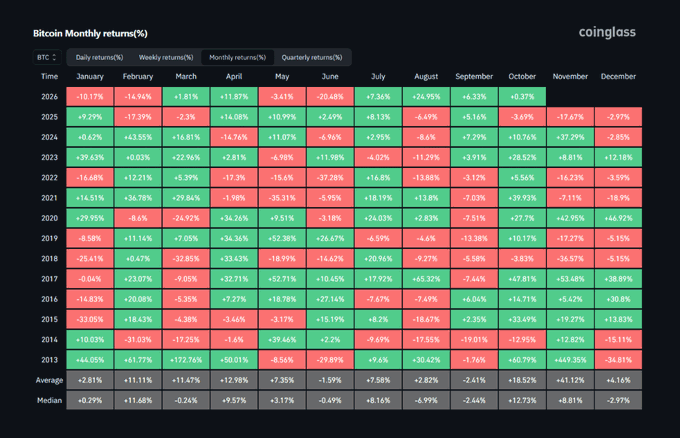Click the -32.85% cell for March 2018
The height and width of the screenshot is (438, 680).
point(186,259)
